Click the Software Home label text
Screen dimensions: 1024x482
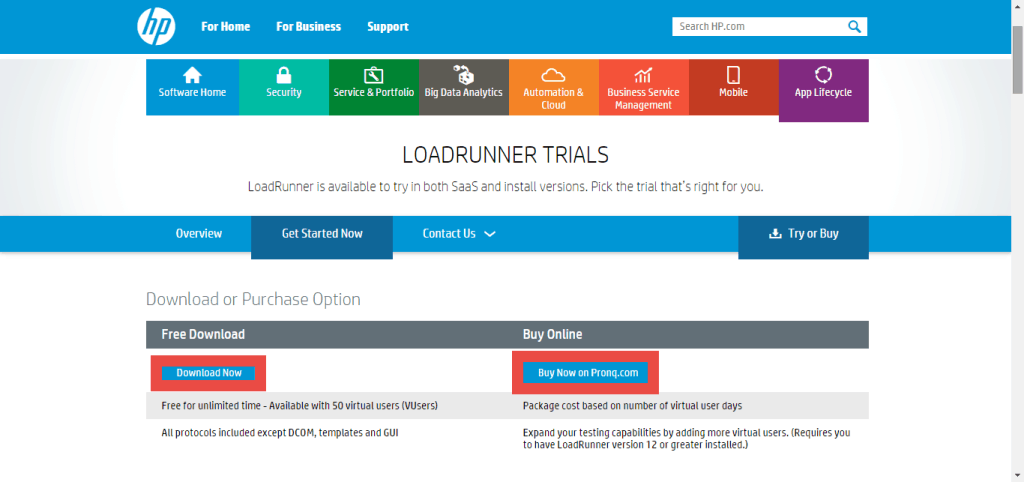click(192, 93)
